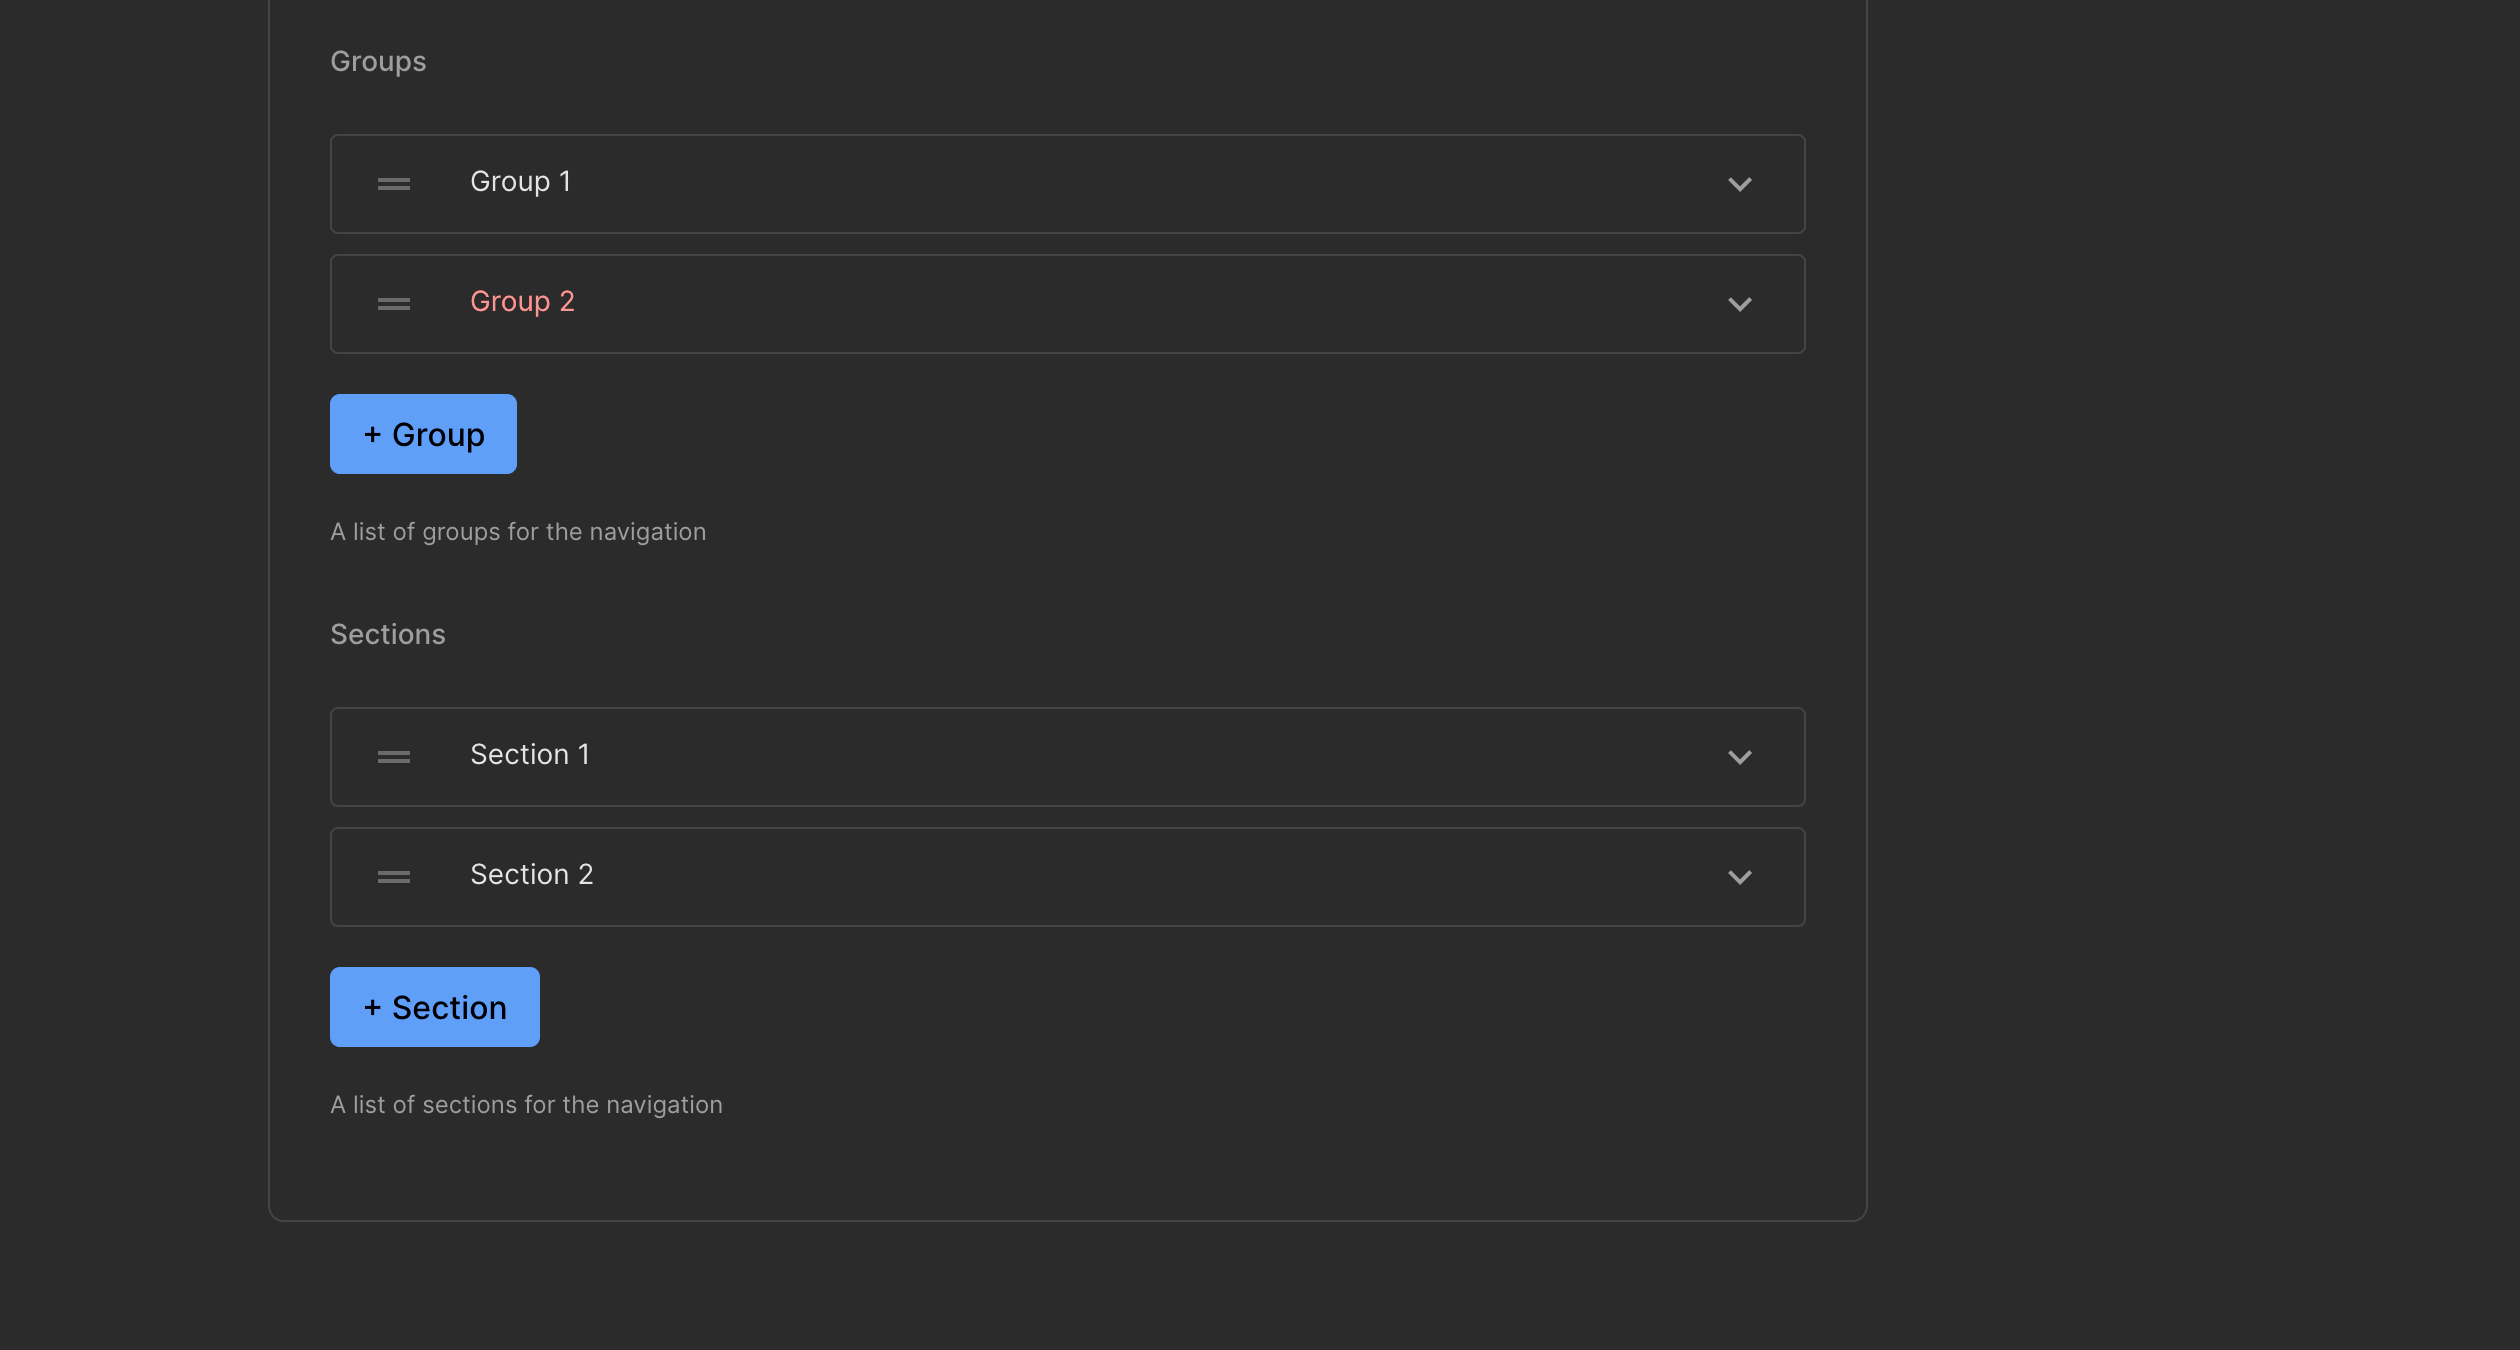Select the Section 2 title text
Image resolution: width=2520 pixels, height=1350 pixels.
[532, 875]
